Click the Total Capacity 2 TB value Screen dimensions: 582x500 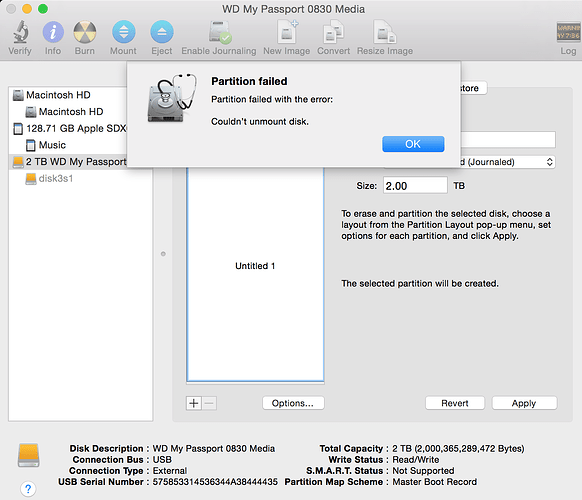(458, 448)
